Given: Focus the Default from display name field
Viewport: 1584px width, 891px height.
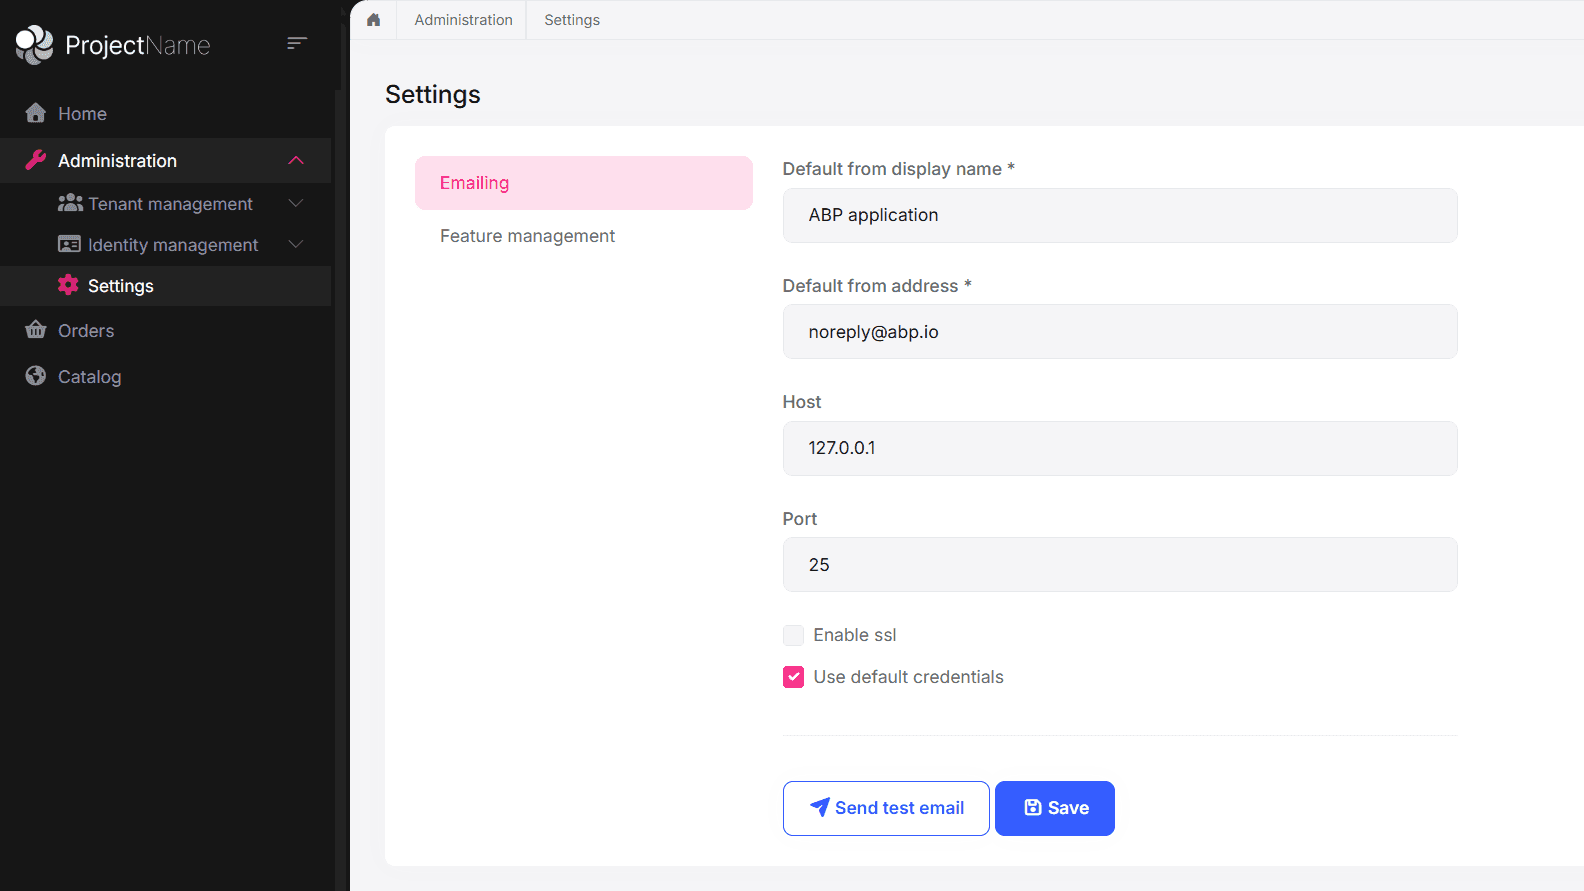Looking at the screenshot, I should [1120, 215].
